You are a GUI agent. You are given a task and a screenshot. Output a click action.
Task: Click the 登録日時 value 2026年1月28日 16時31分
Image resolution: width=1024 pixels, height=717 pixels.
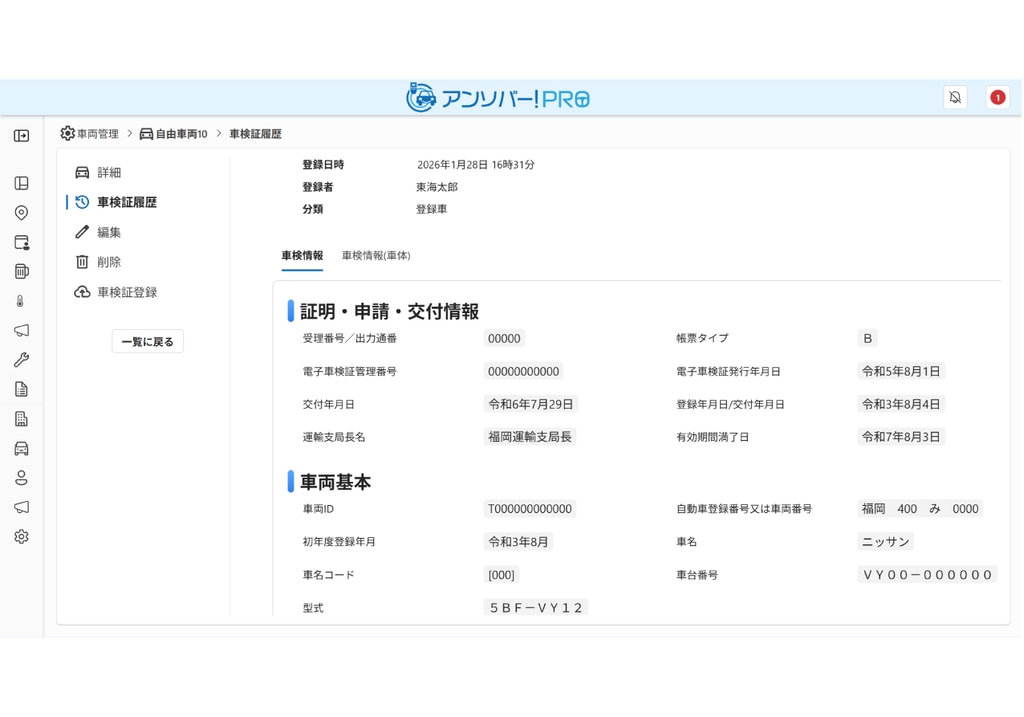pos(475,165)
